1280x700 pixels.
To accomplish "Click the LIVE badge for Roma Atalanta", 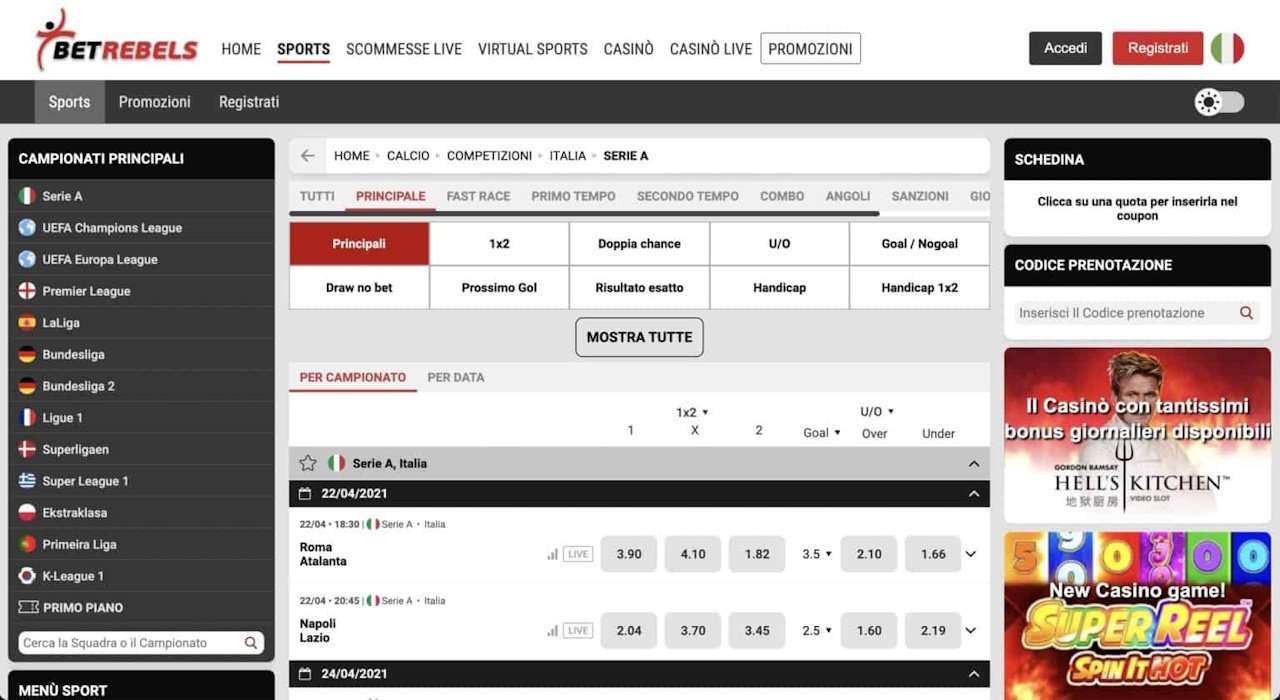I will click(x=578, y=554).
